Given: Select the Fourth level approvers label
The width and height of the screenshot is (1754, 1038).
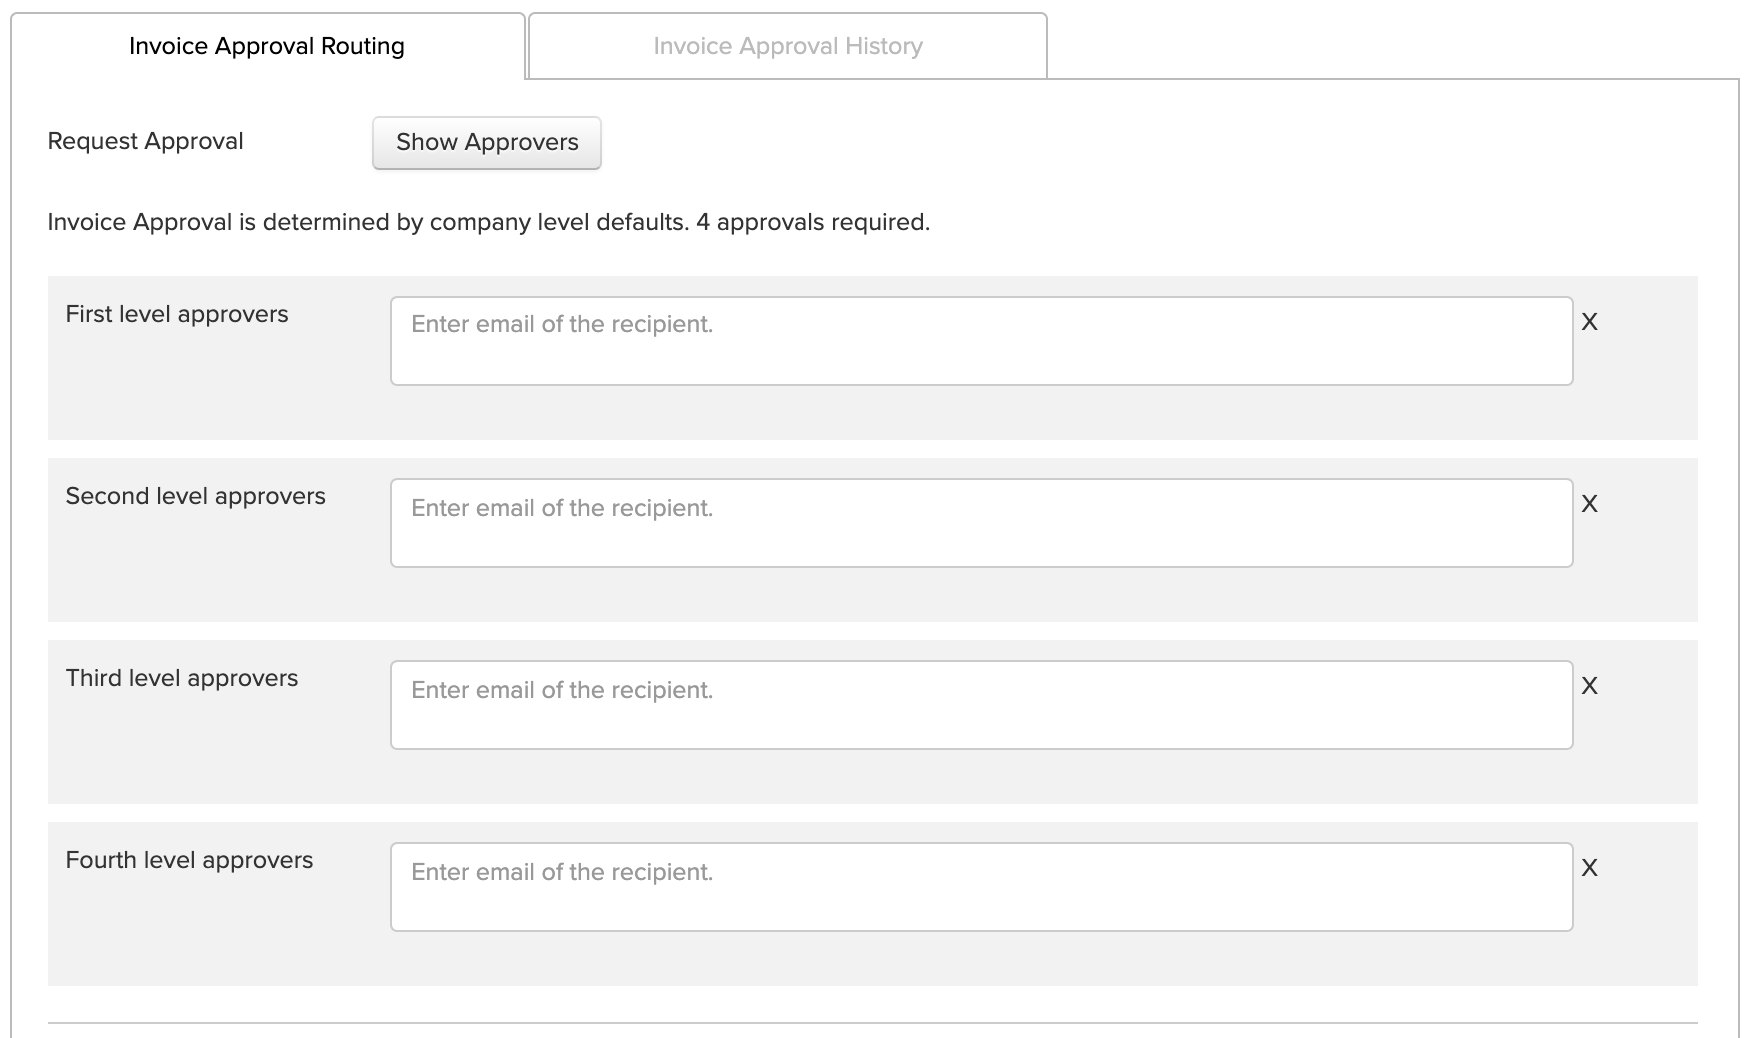Looking at the screenshot, I should tap(190, 860).
